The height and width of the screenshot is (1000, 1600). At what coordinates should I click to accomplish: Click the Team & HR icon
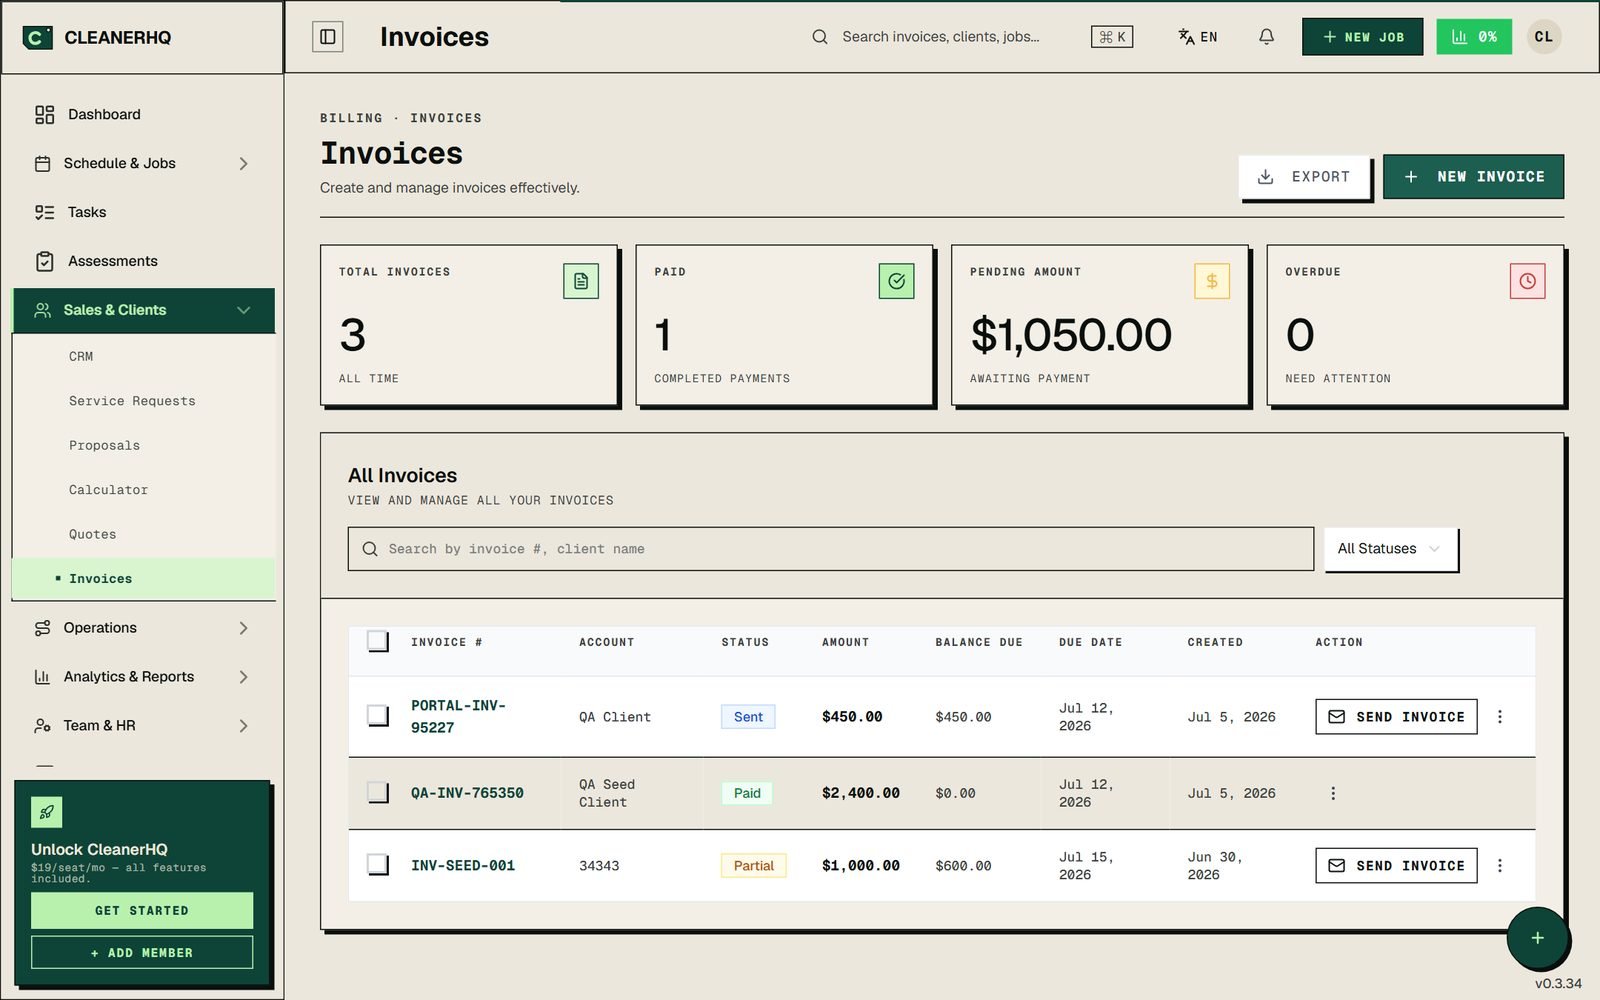[x=42, y=726]
